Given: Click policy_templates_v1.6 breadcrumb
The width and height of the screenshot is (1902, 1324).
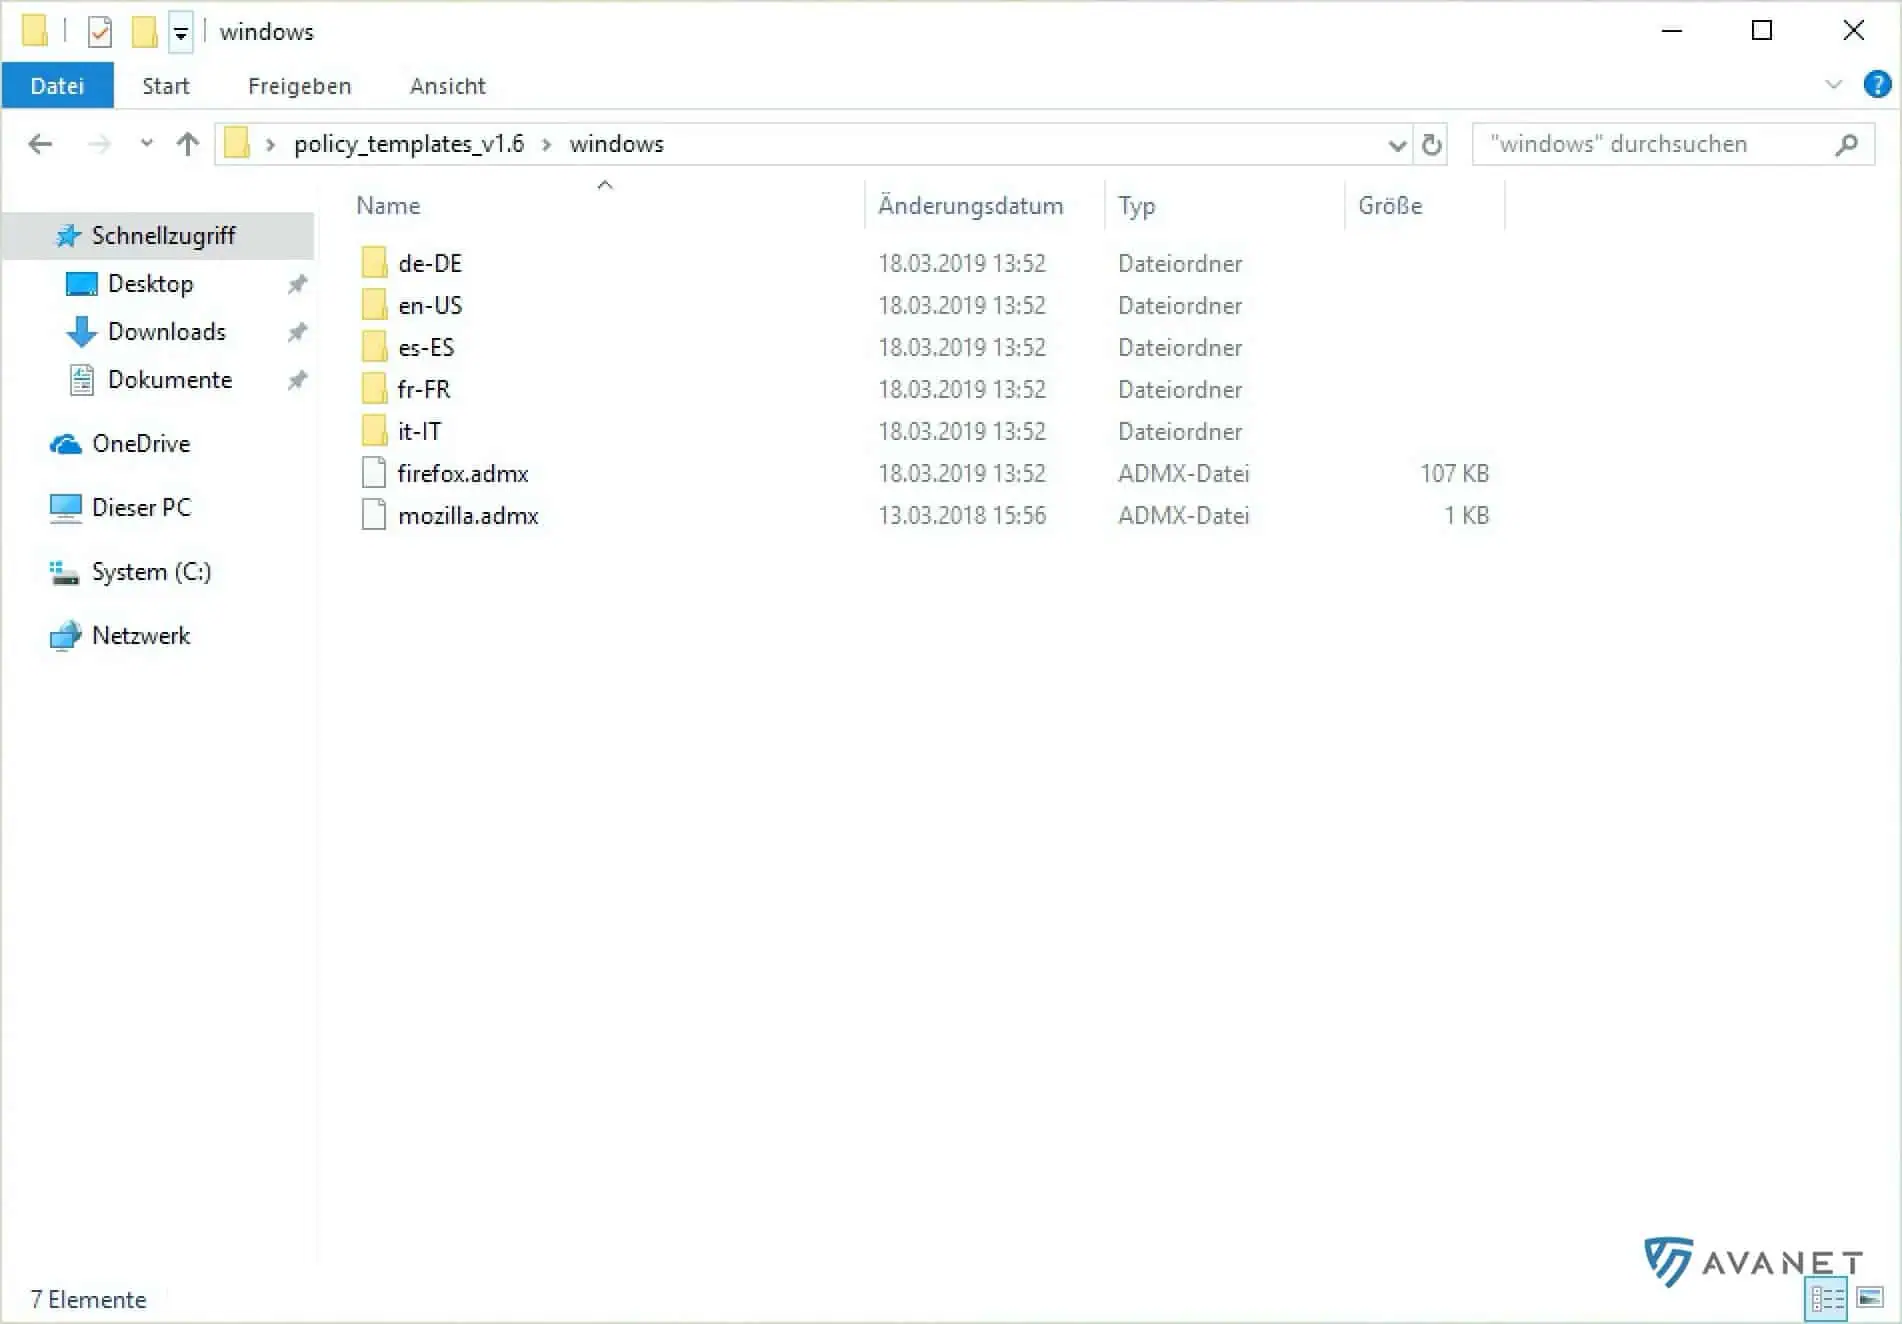Looking at the screenshot, I should point(408,145).
